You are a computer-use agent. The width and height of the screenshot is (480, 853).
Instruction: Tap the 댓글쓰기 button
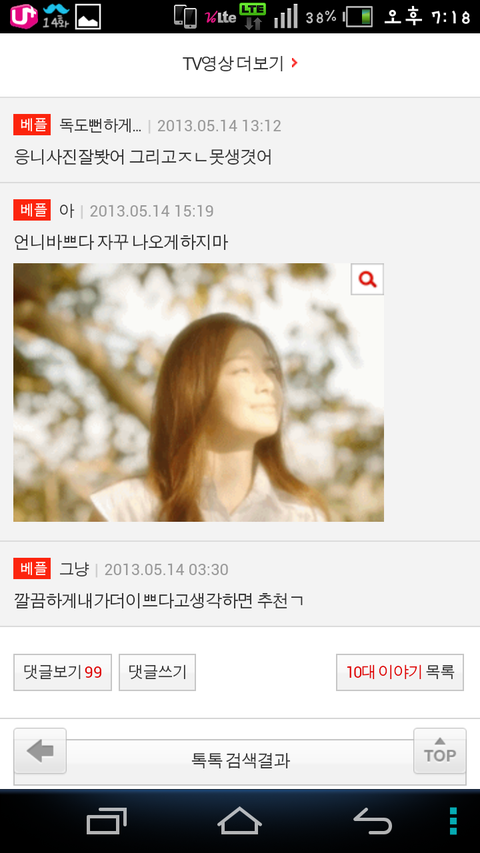click(x=157, y=672)
